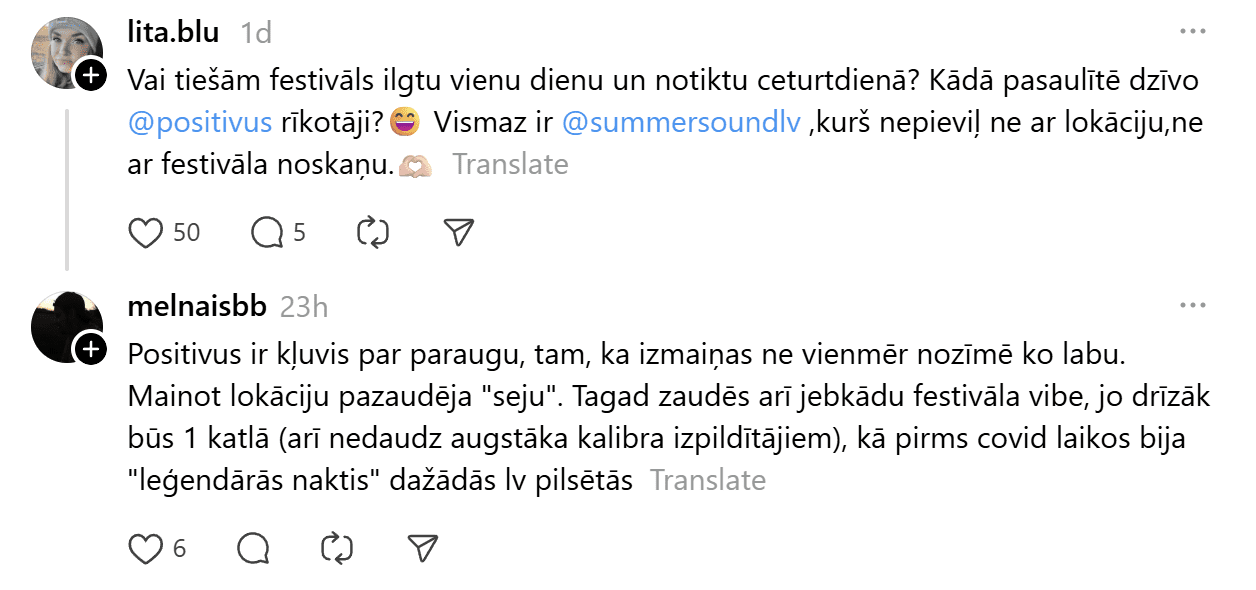Like lita.blu's post with the heart icon

pos(146,233)
